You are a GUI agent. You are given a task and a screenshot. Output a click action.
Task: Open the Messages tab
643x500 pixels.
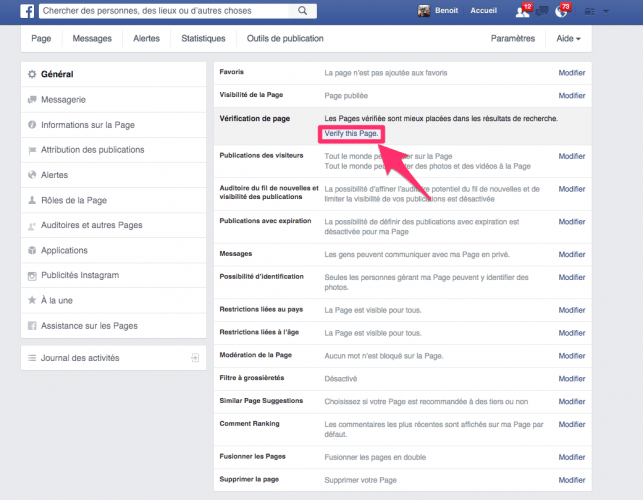point(92,39)
